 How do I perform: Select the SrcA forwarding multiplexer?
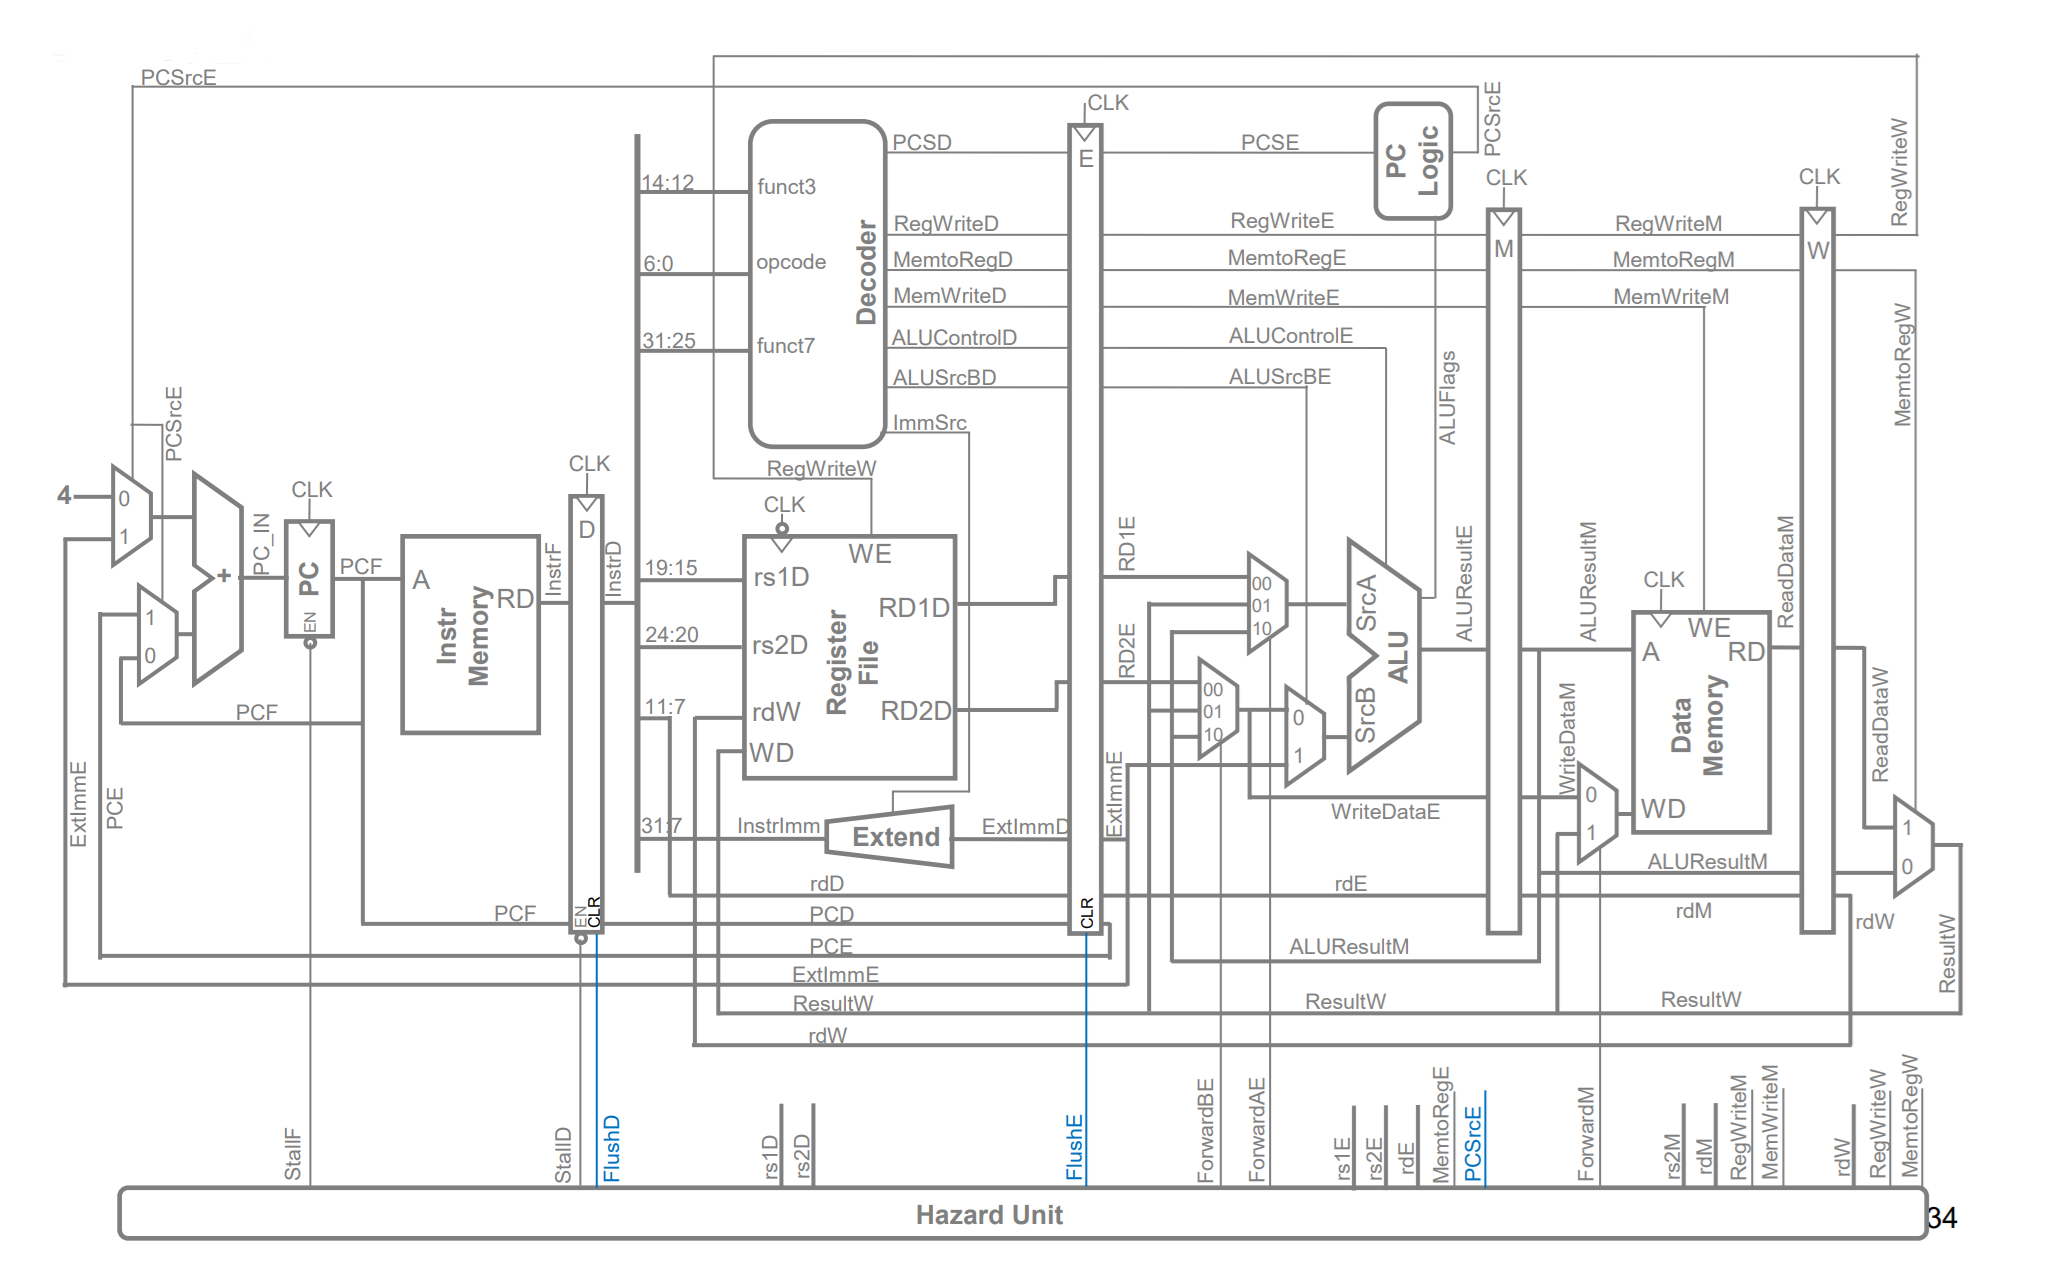[x=1266, y=604]
